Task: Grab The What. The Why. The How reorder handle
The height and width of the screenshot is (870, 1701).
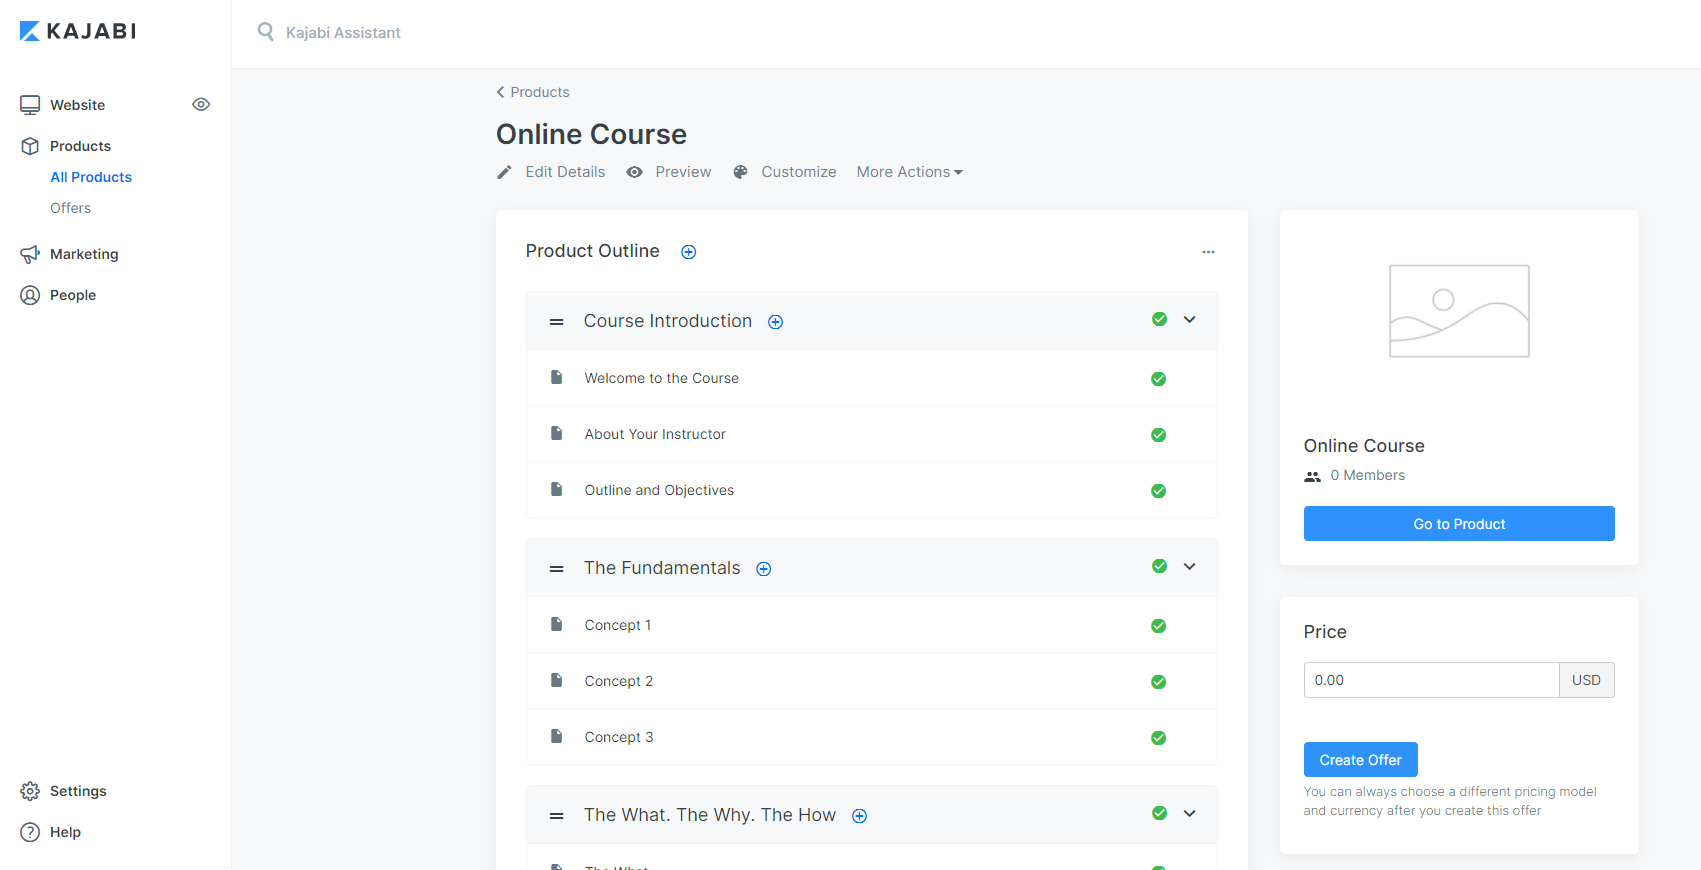Action: pos(557,816)
